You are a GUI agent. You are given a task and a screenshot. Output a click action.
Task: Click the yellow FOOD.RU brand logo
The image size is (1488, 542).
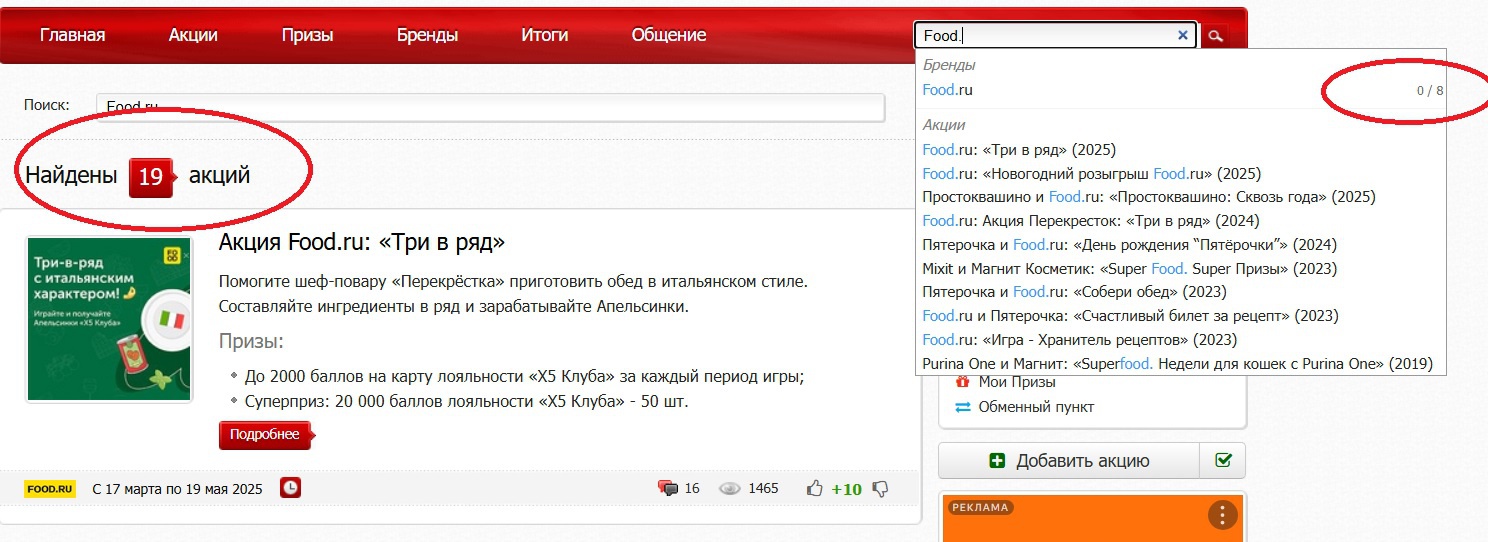50,489
